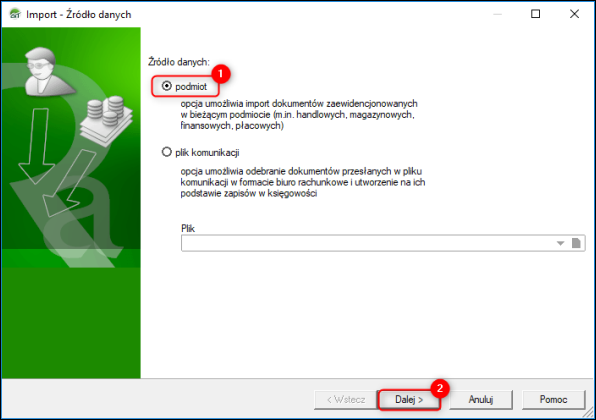Close the Import – Źródło danych window

pyautogui.click(x=574, y=14)
